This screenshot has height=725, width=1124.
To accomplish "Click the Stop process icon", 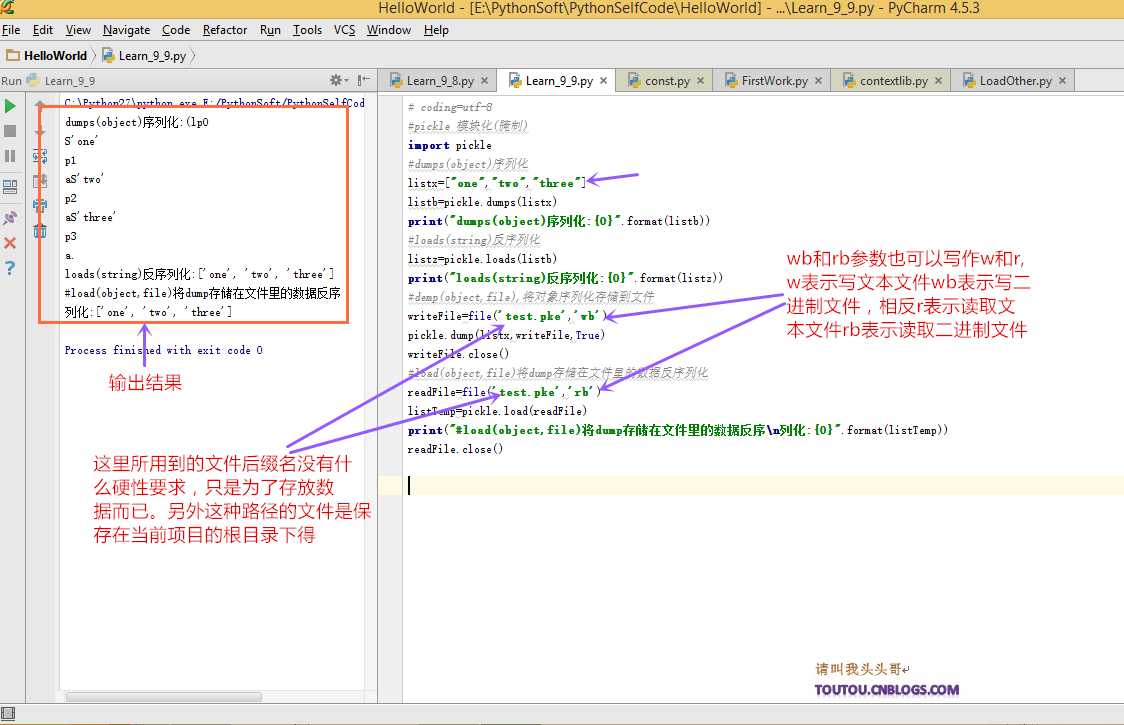I will click(x=10, y=129).
